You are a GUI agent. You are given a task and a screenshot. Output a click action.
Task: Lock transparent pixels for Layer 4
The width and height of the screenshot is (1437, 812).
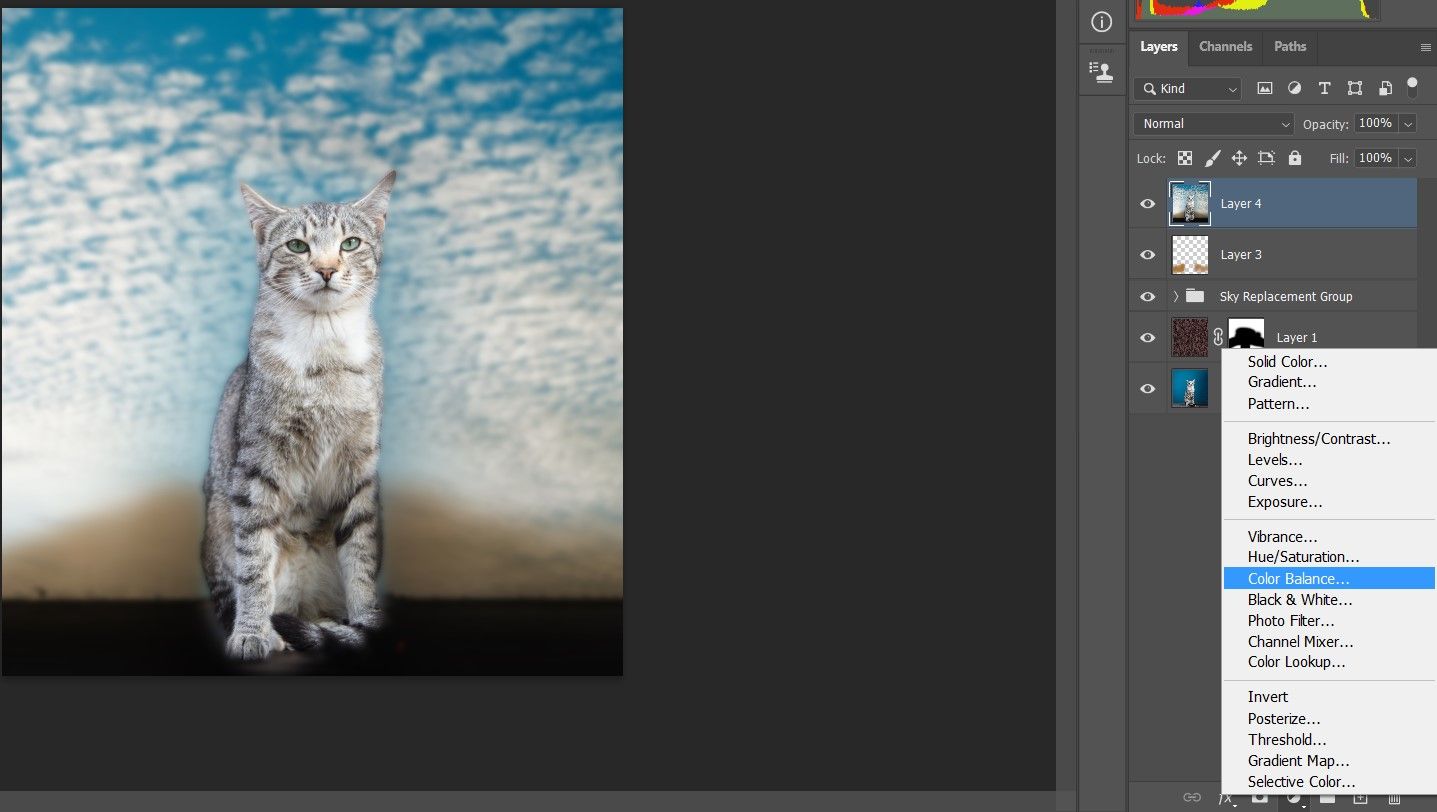[x=1185, y=158]
